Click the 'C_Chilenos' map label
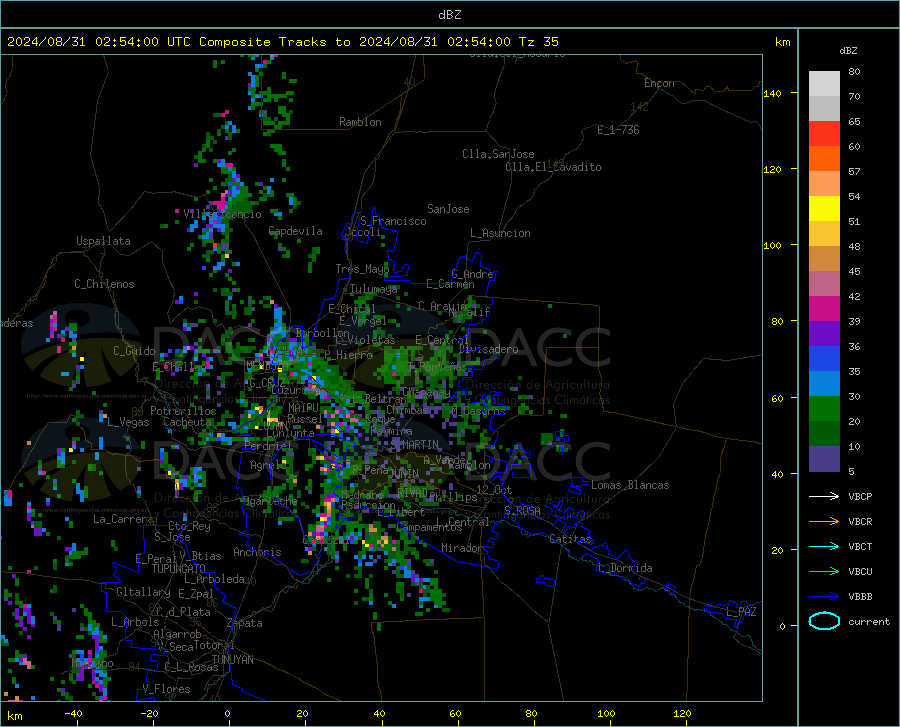Image resolution: width=900 pixels, height=727 pixels. [x=104, y=284]
